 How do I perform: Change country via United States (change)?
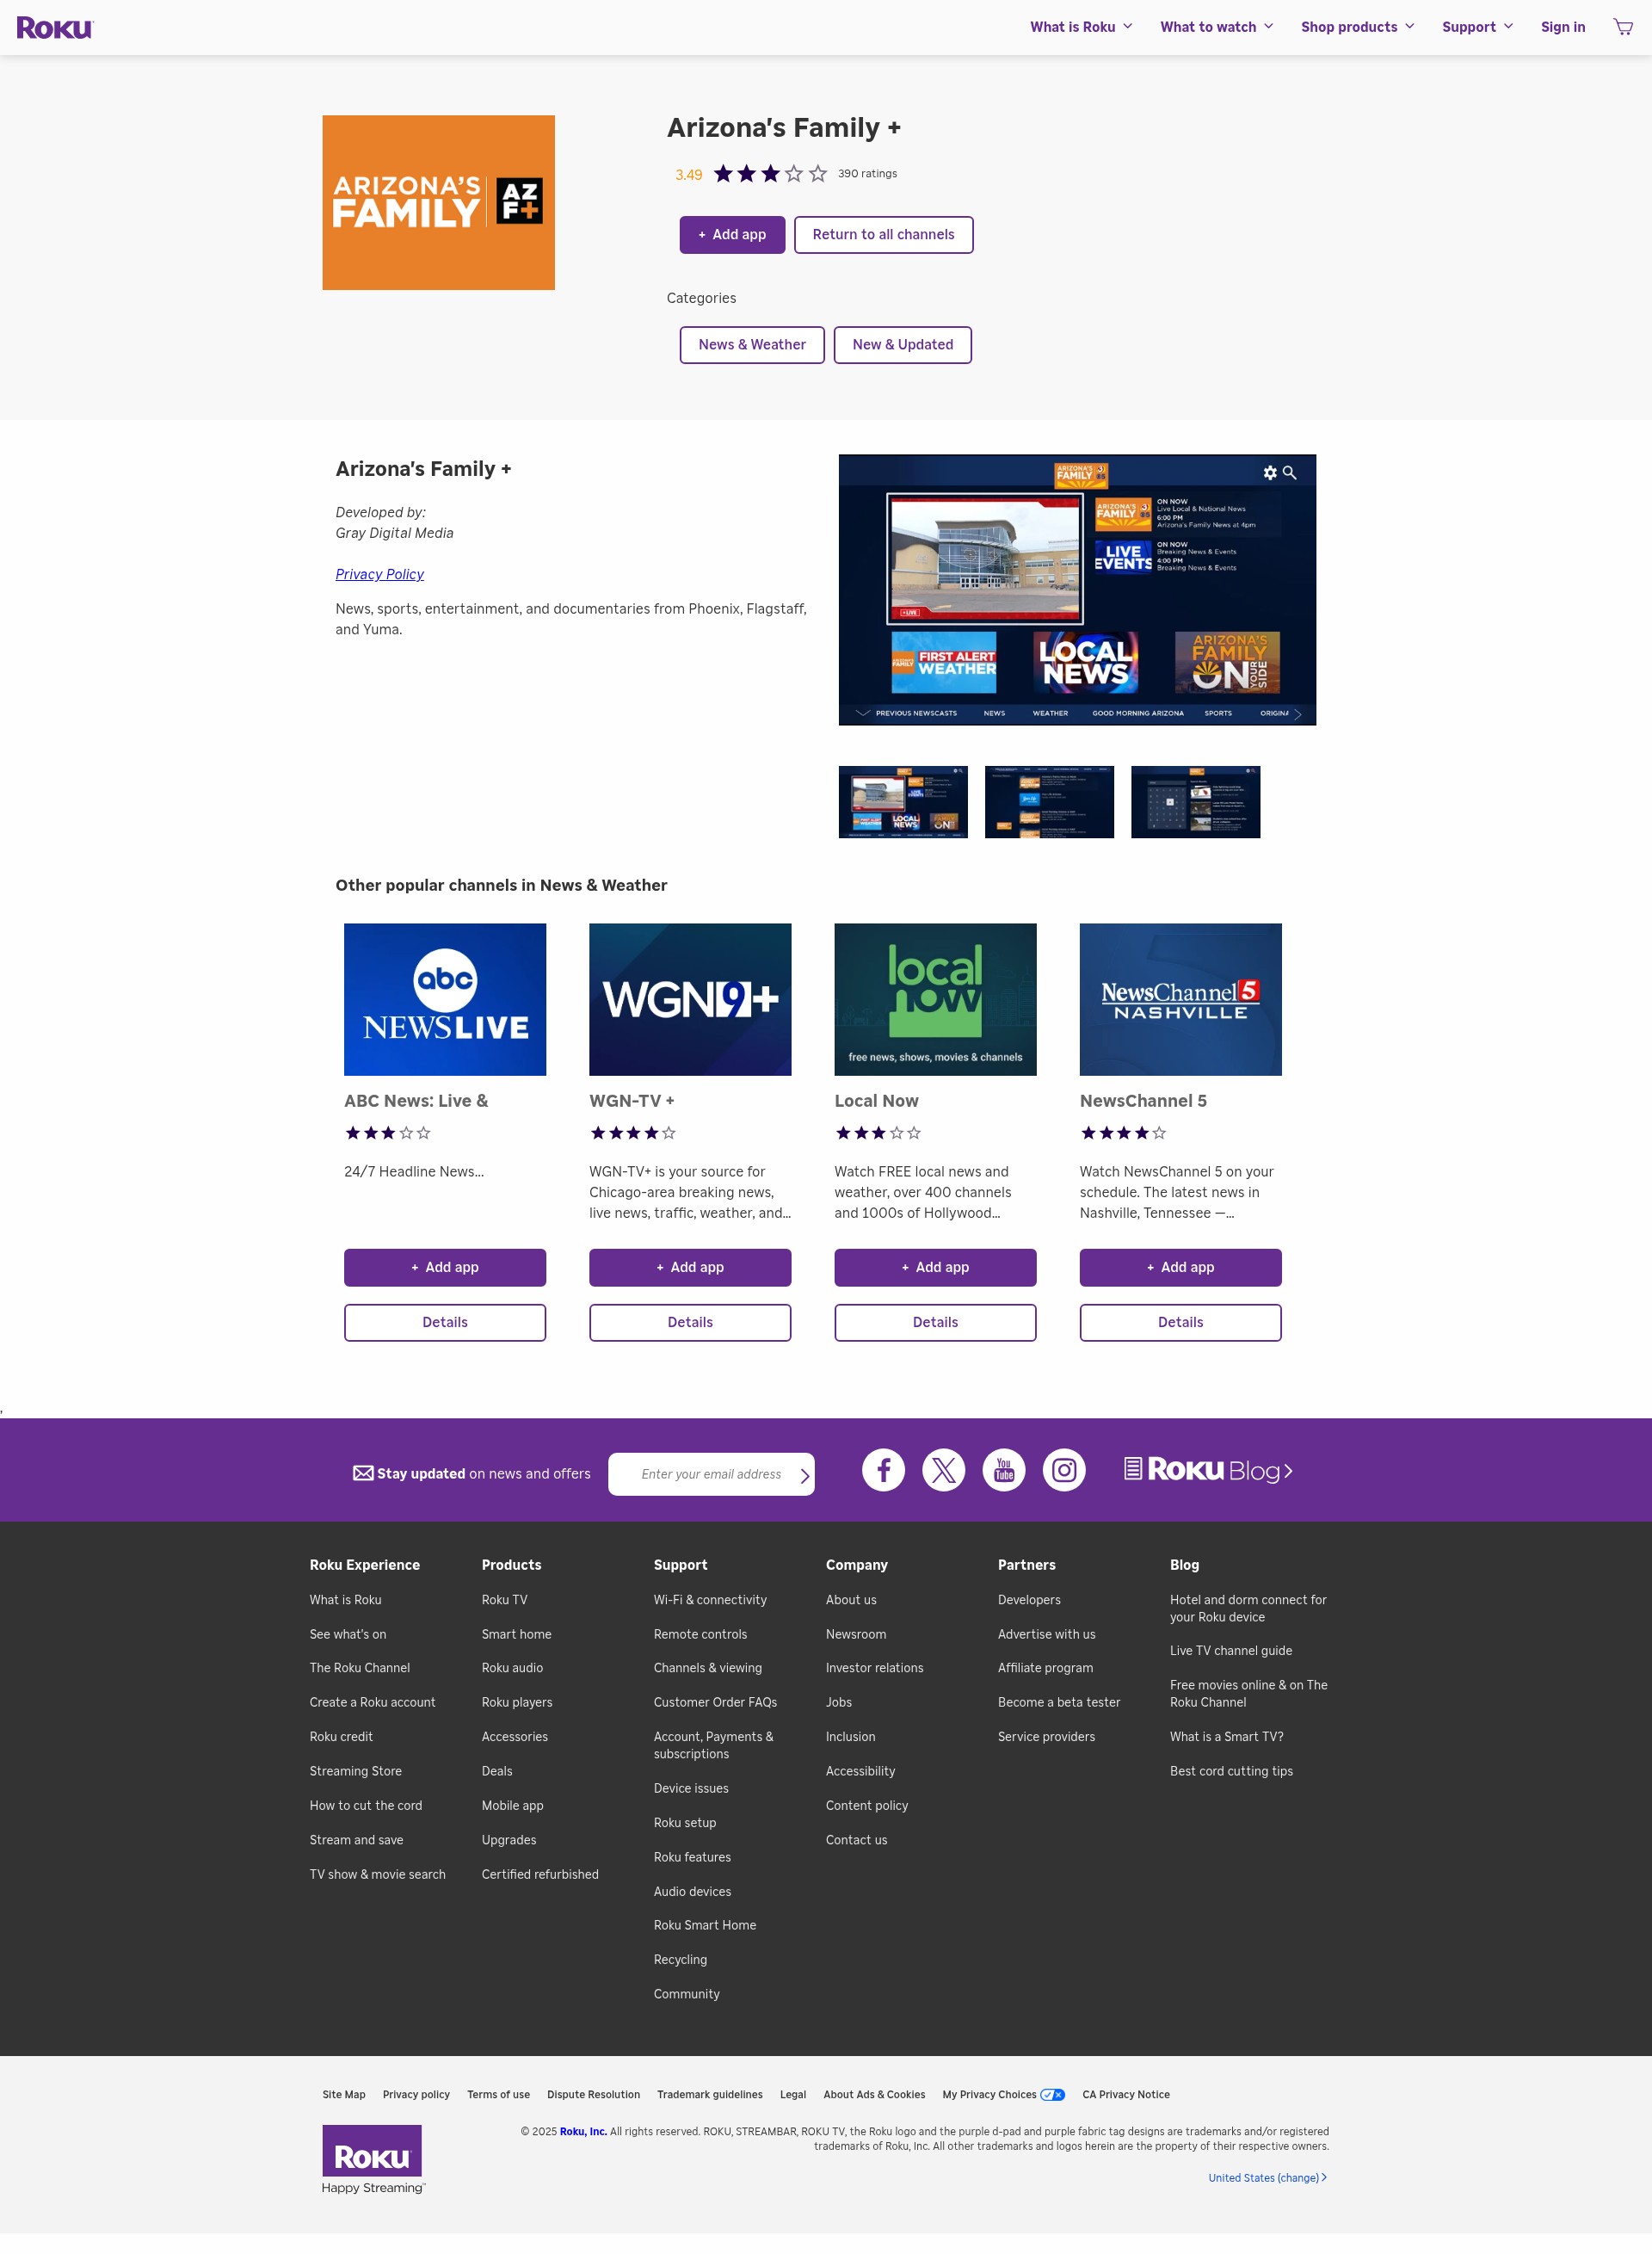pos(1267,2178)
